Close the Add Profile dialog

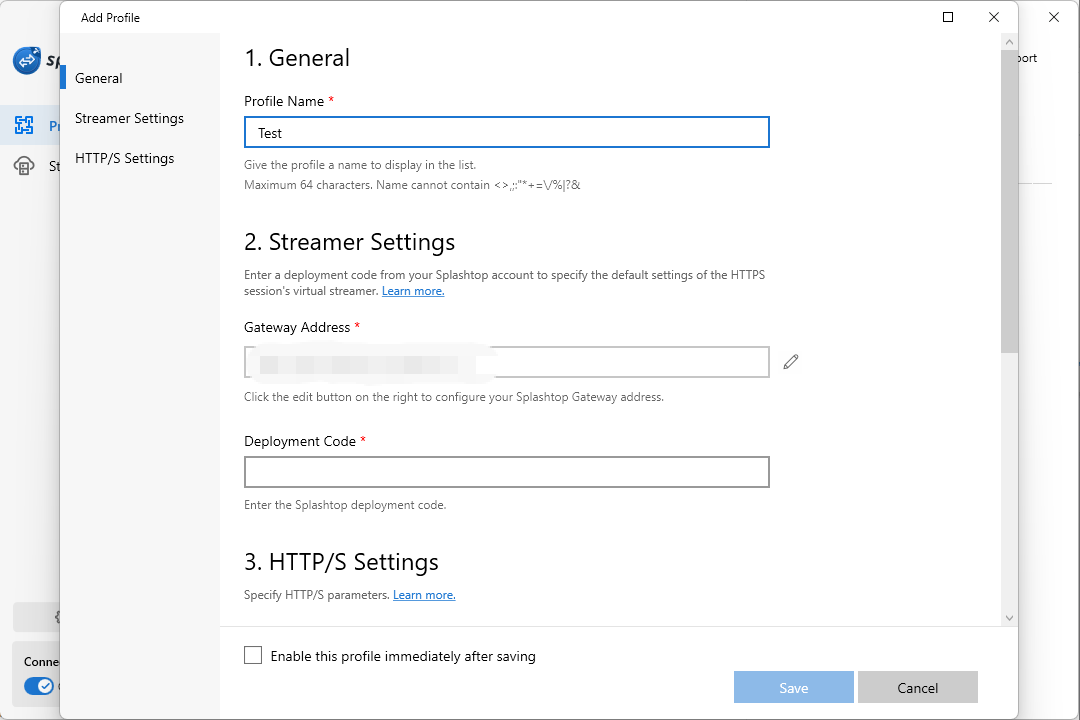[993, 17]
